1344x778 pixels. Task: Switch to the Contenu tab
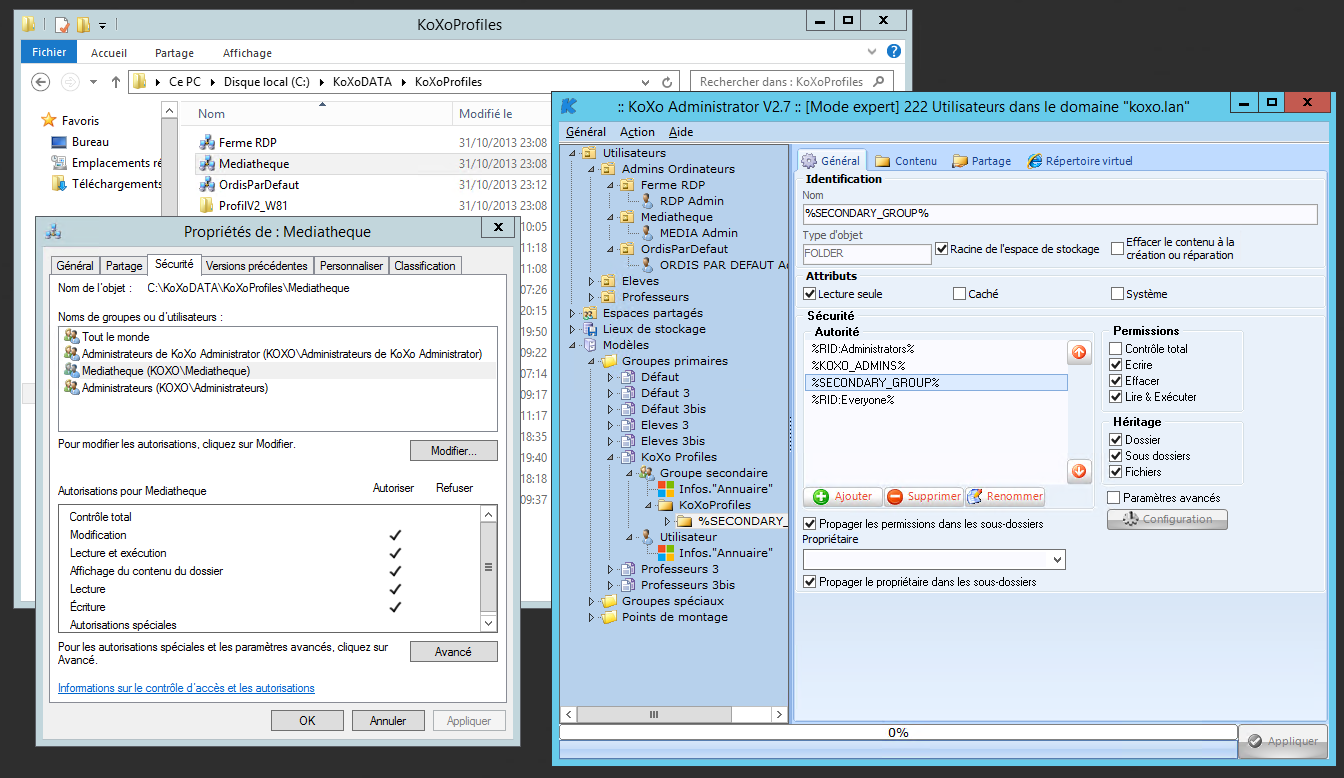(x=906, y=161)
